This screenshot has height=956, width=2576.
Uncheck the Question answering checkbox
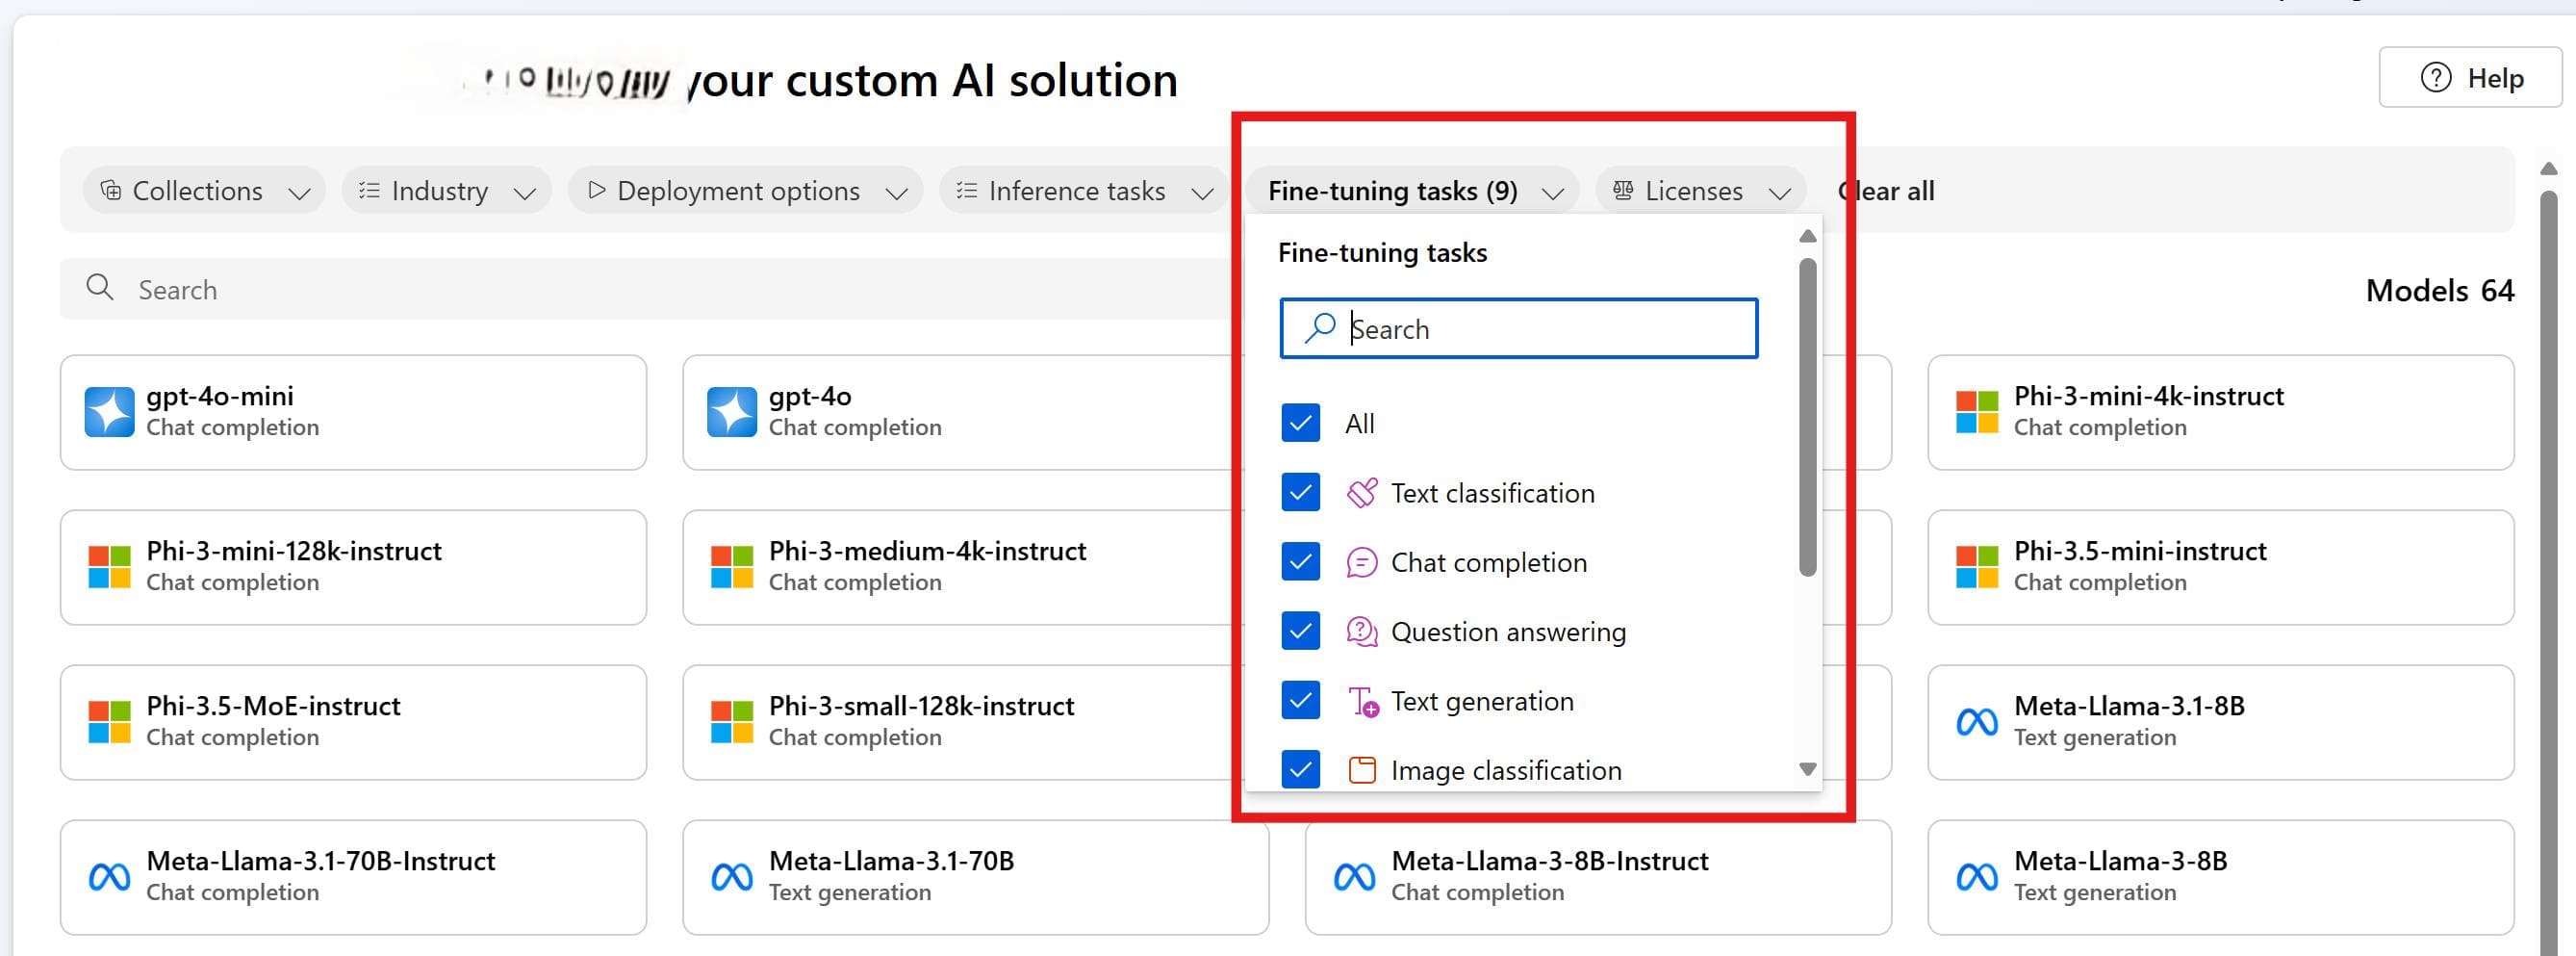coord(1300,631)
